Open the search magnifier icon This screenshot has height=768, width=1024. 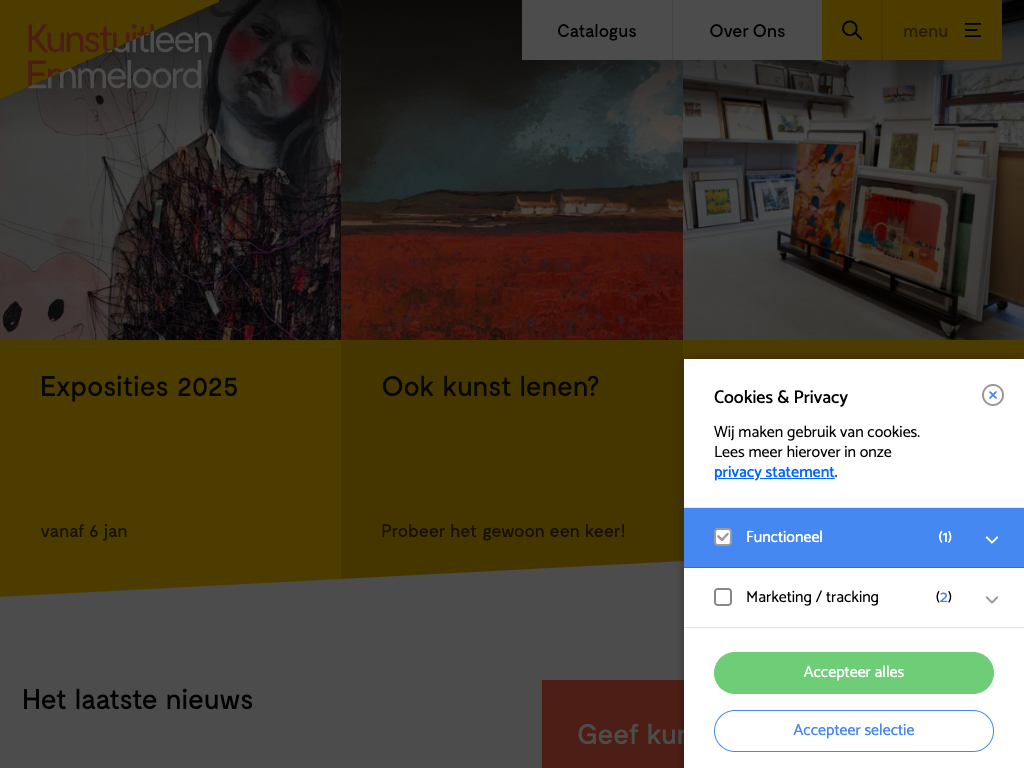tap(852, 30)
